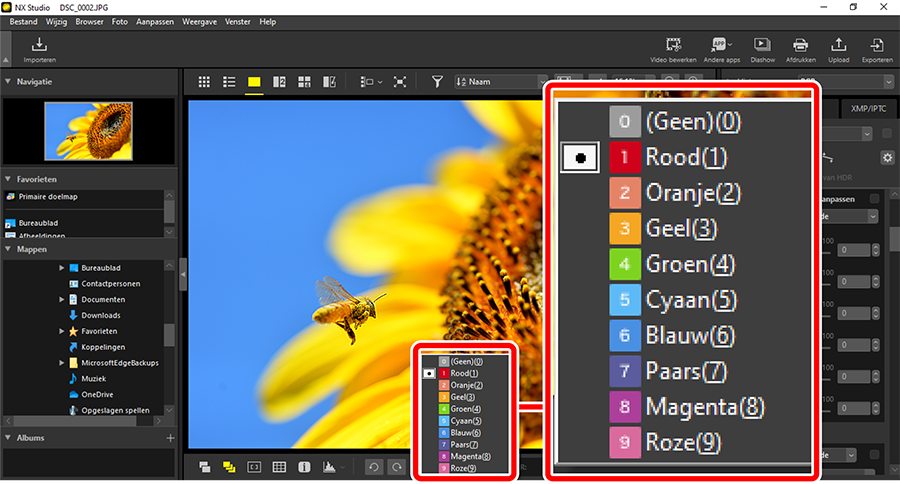Screen dimensions: 900x484
Task: Click the stacked images icon in bottom toolbar
Action: tap(204, 467)
